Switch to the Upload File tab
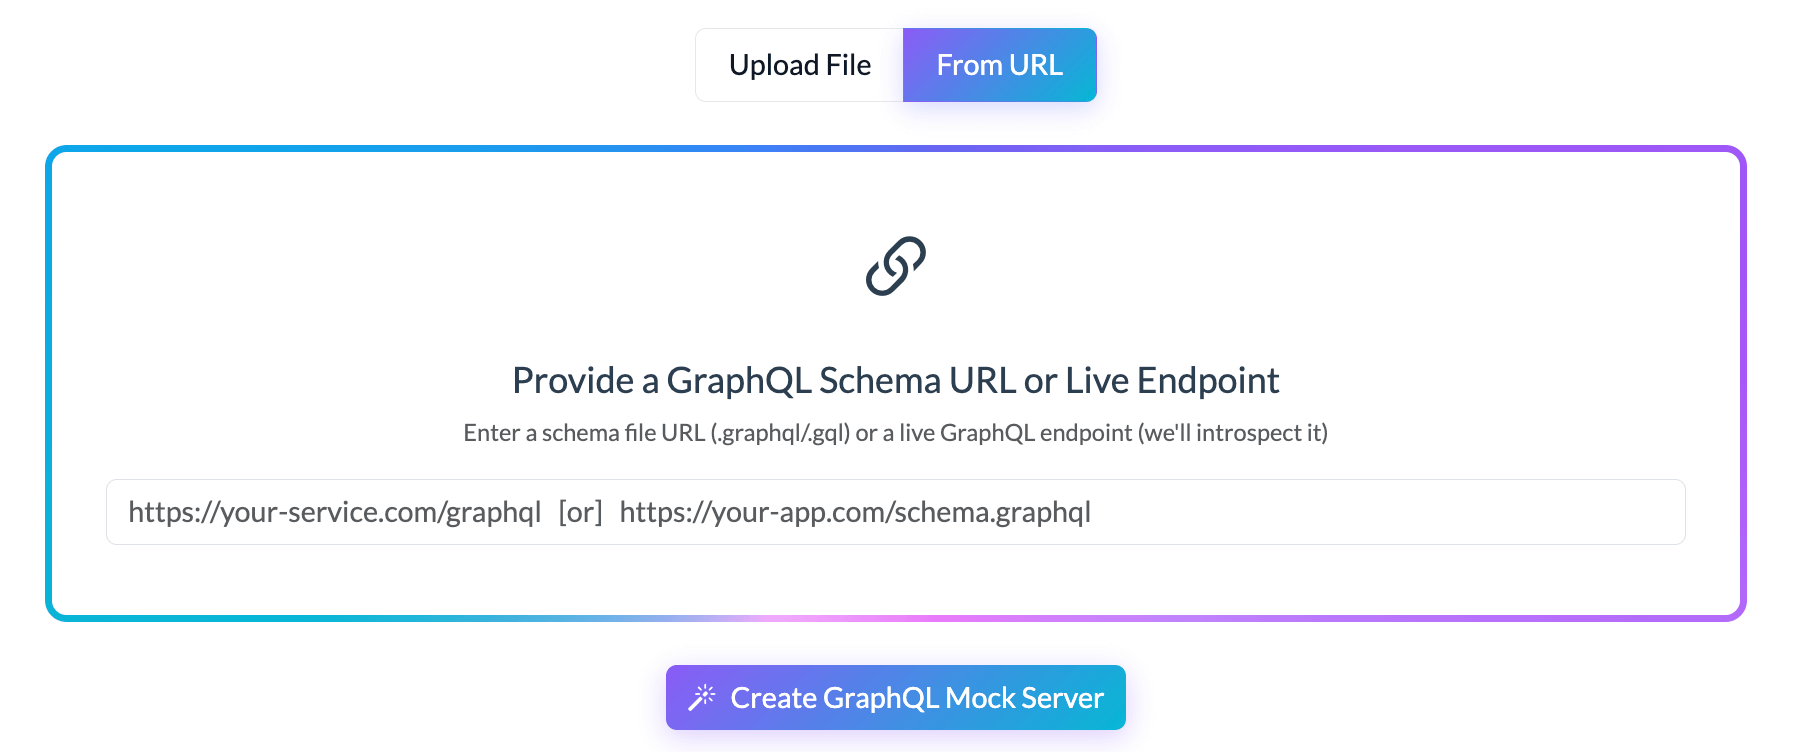1816x752 pixels. 799,65
